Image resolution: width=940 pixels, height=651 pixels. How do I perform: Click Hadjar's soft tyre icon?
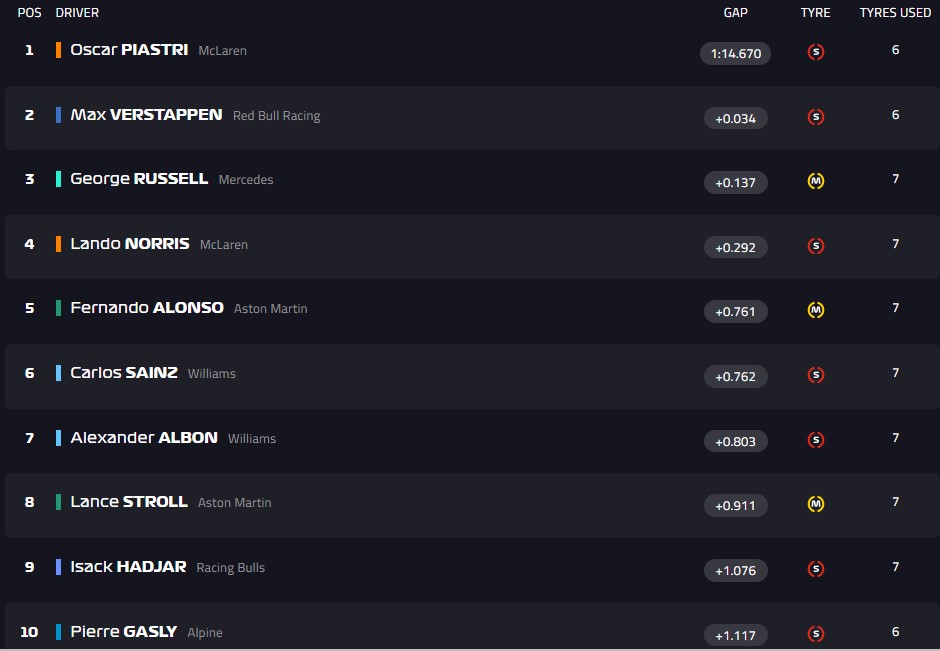pos(815,570)
